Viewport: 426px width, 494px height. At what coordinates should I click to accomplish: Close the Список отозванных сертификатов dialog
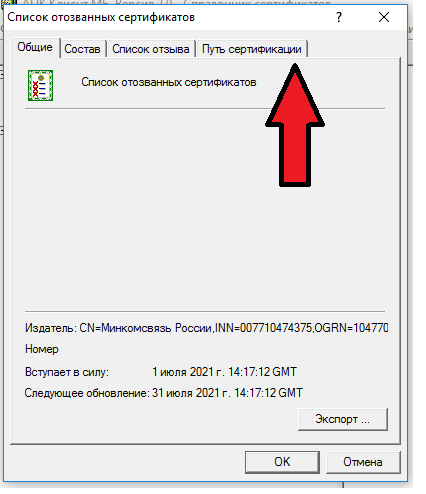click(384, 17)
